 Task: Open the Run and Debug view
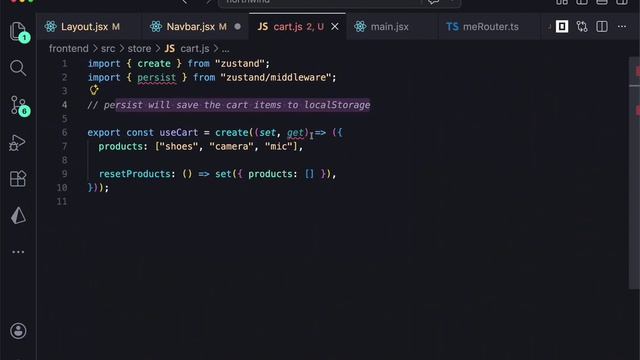pyautogui.click(x=18, y=142)
